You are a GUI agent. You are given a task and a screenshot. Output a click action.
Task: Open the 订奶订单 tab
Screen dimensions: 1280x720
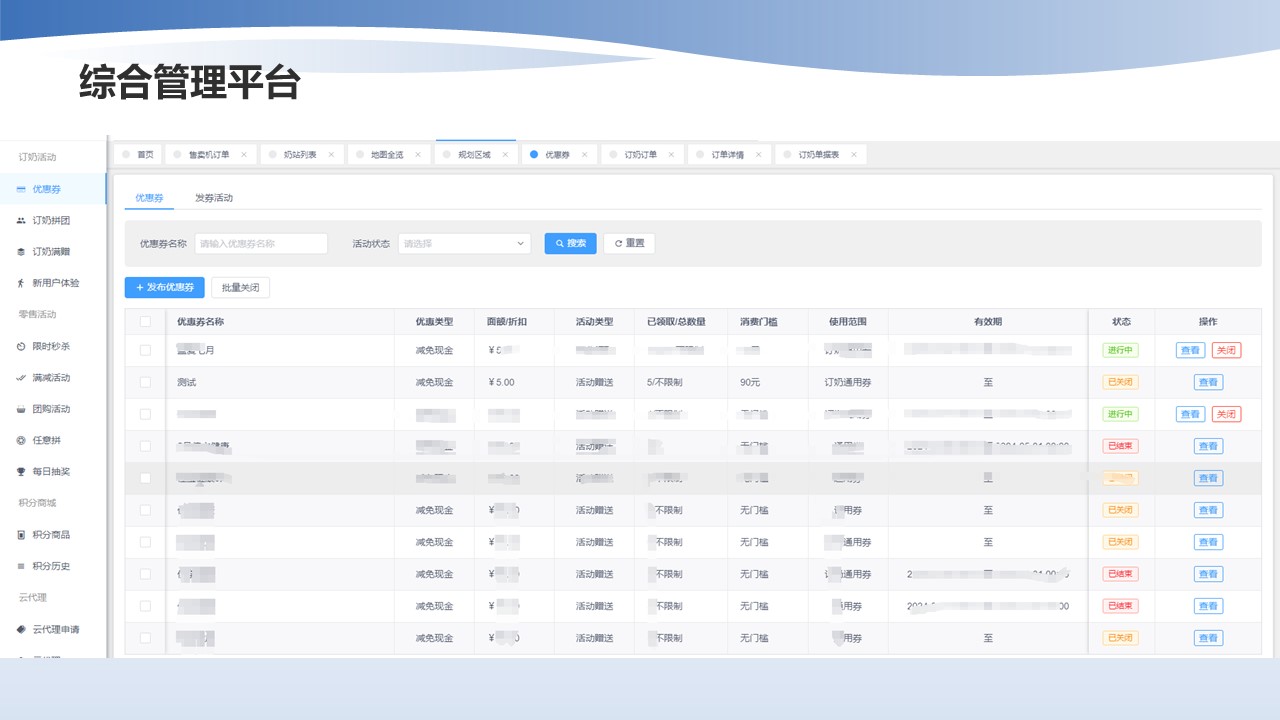click(x=641, y=155)
